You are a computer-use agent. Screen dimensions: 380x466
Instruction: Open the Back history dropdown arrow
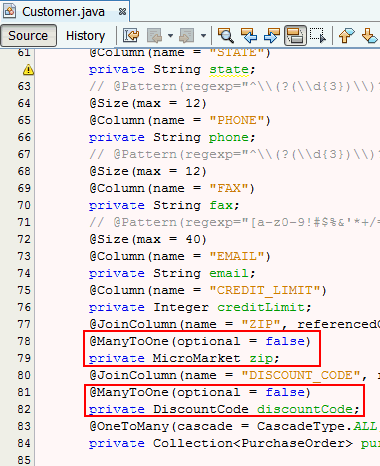click(170, 35)
